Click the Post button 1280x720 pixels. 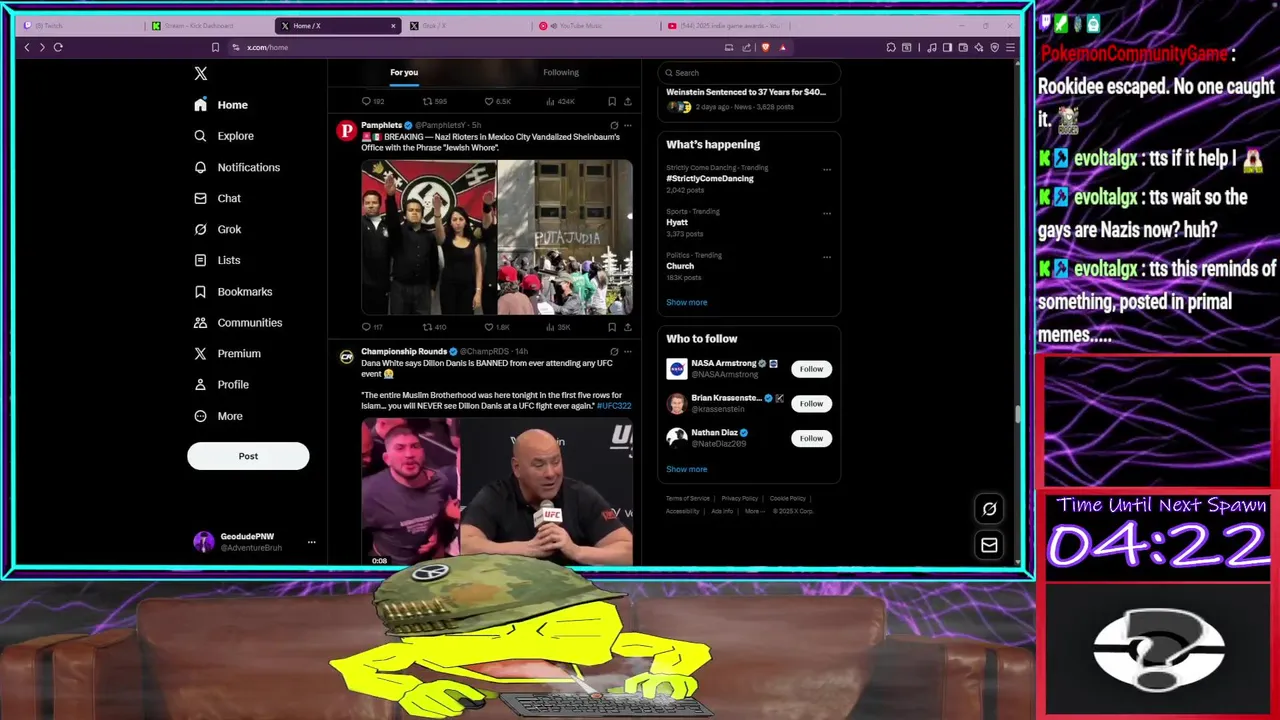pyautogui.click(x=248, y=456)
